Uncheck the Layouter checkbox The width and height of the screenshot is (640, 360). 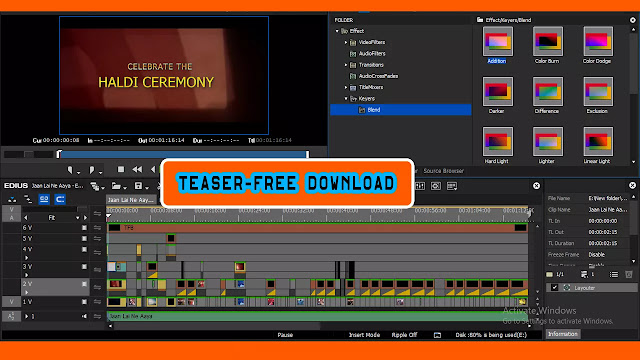(x=554, y=288)
